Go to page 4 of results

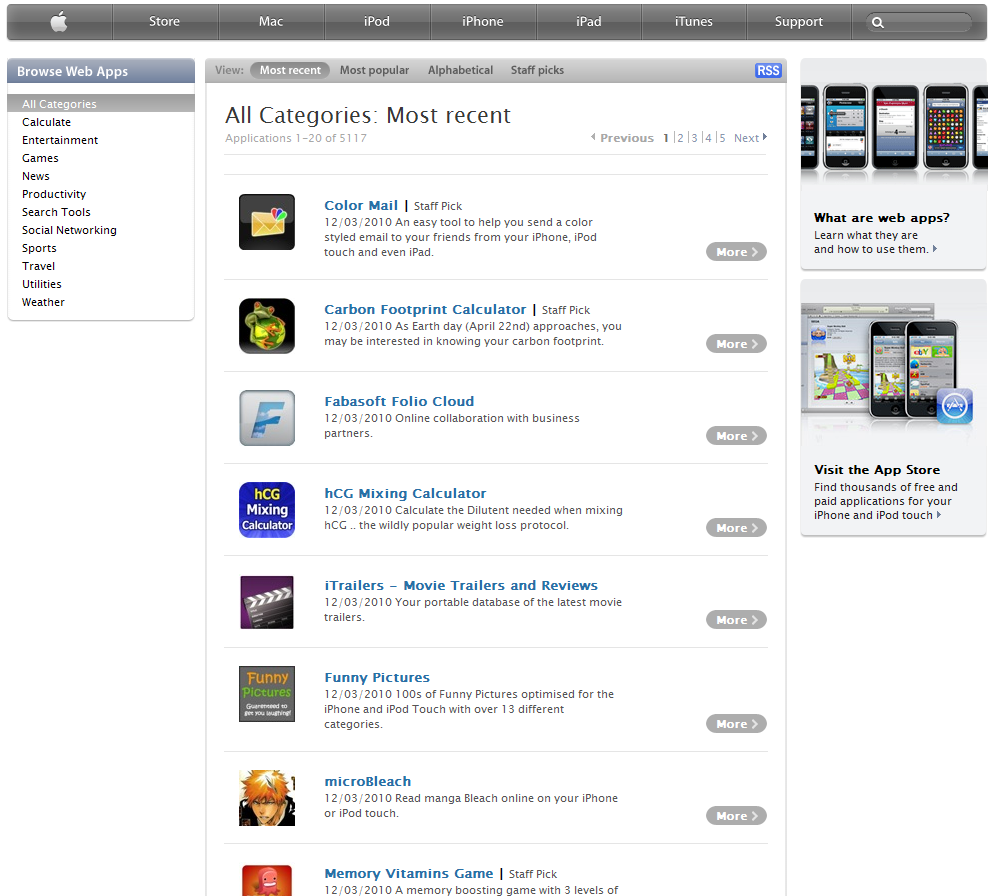coord(708,138)
